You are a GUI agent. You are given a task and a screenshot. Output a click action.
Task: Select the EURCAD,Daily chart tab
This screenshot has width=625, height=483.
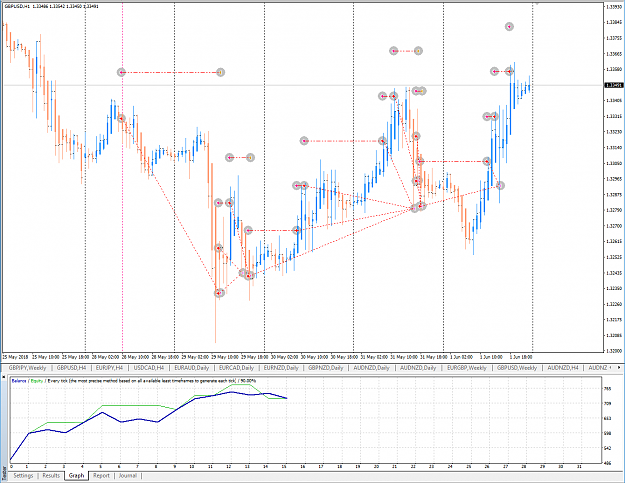pos(236,368)
